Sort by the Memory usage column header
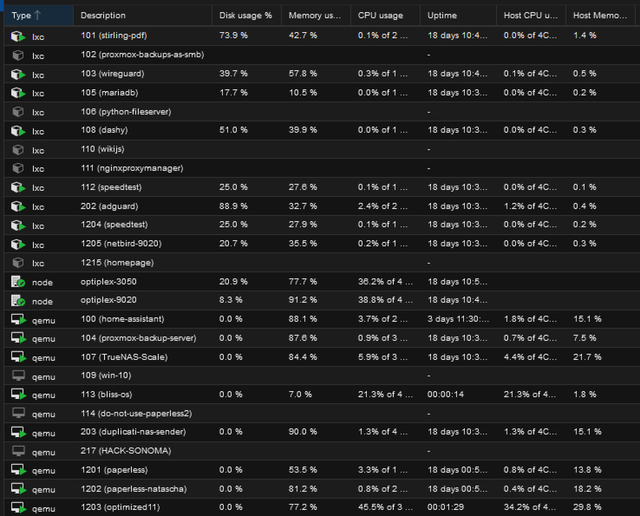640x516 pixels. [x=316, y=16]
